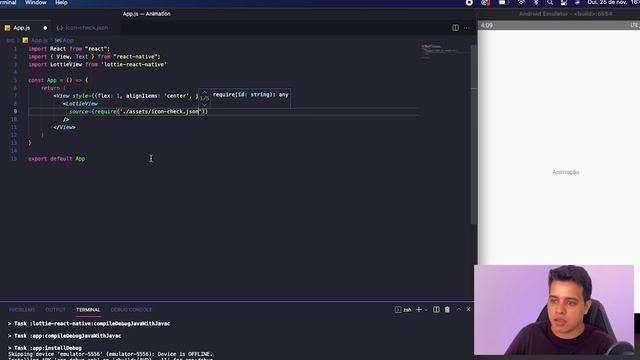Switch to the Debug Console tab
Screen dimensions: 640x360
click(x=131, y=310)
